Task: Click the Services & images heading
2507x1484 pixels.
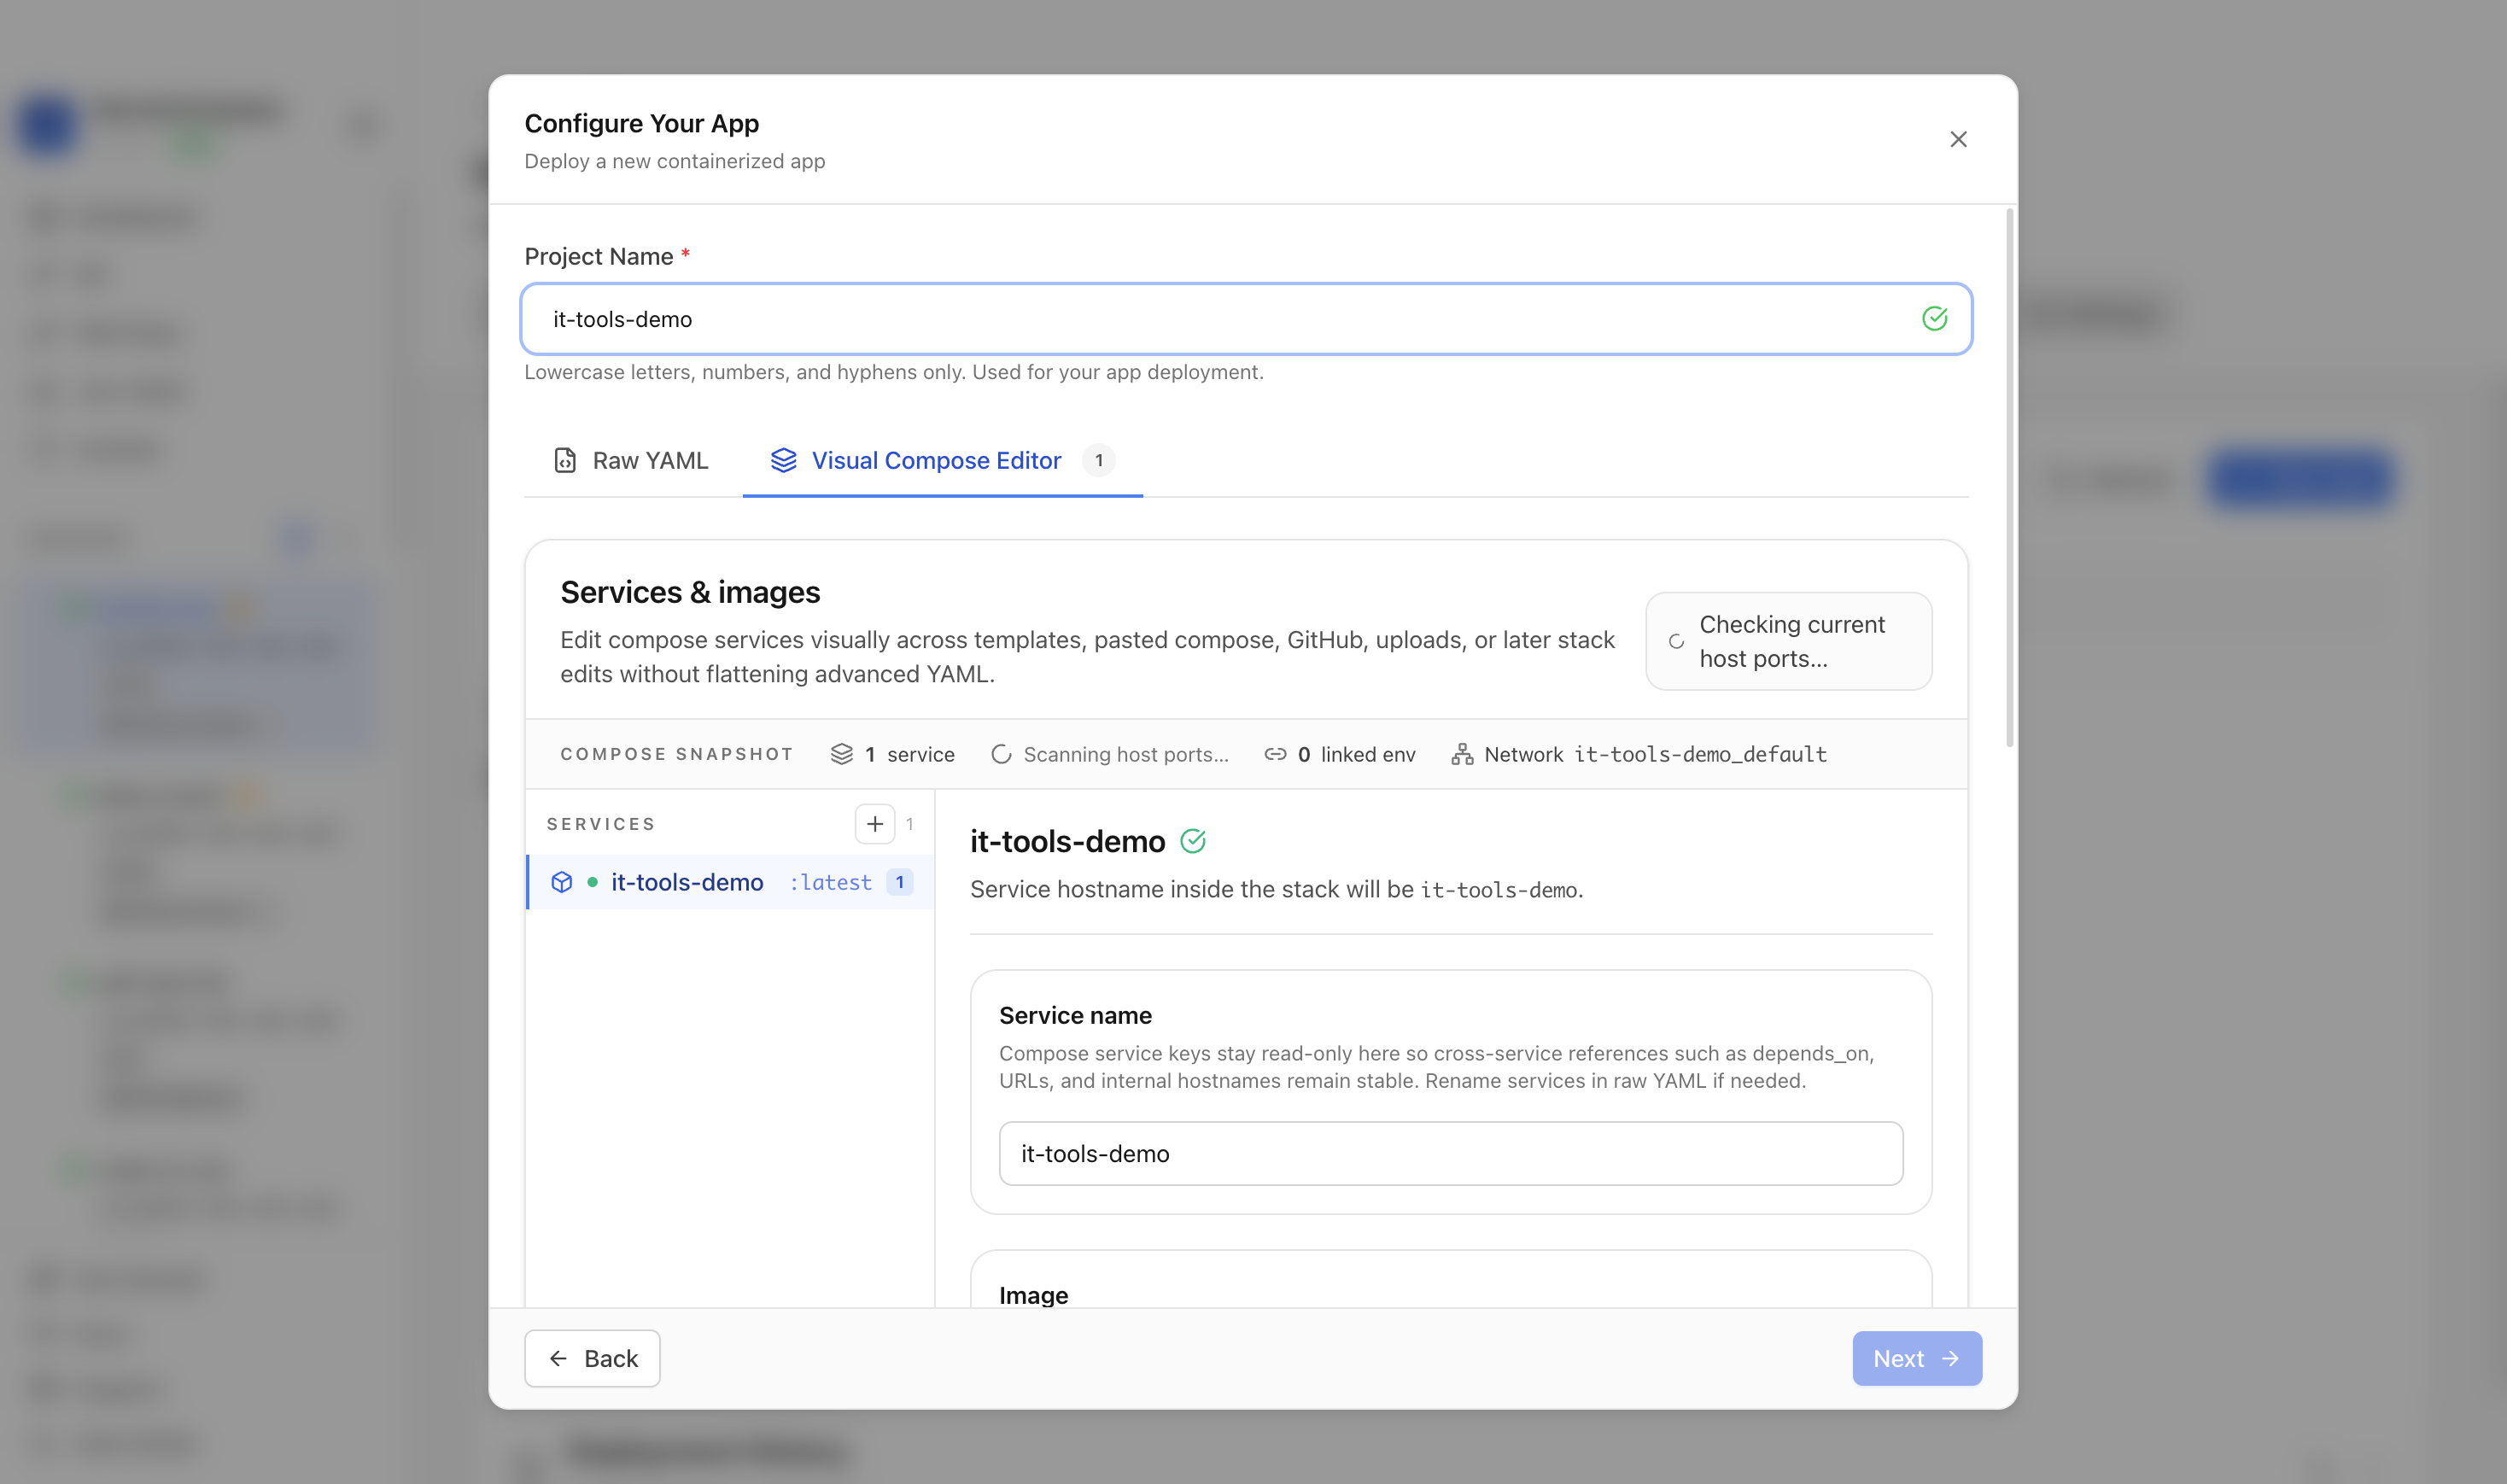Action: (x=690, y=592)
